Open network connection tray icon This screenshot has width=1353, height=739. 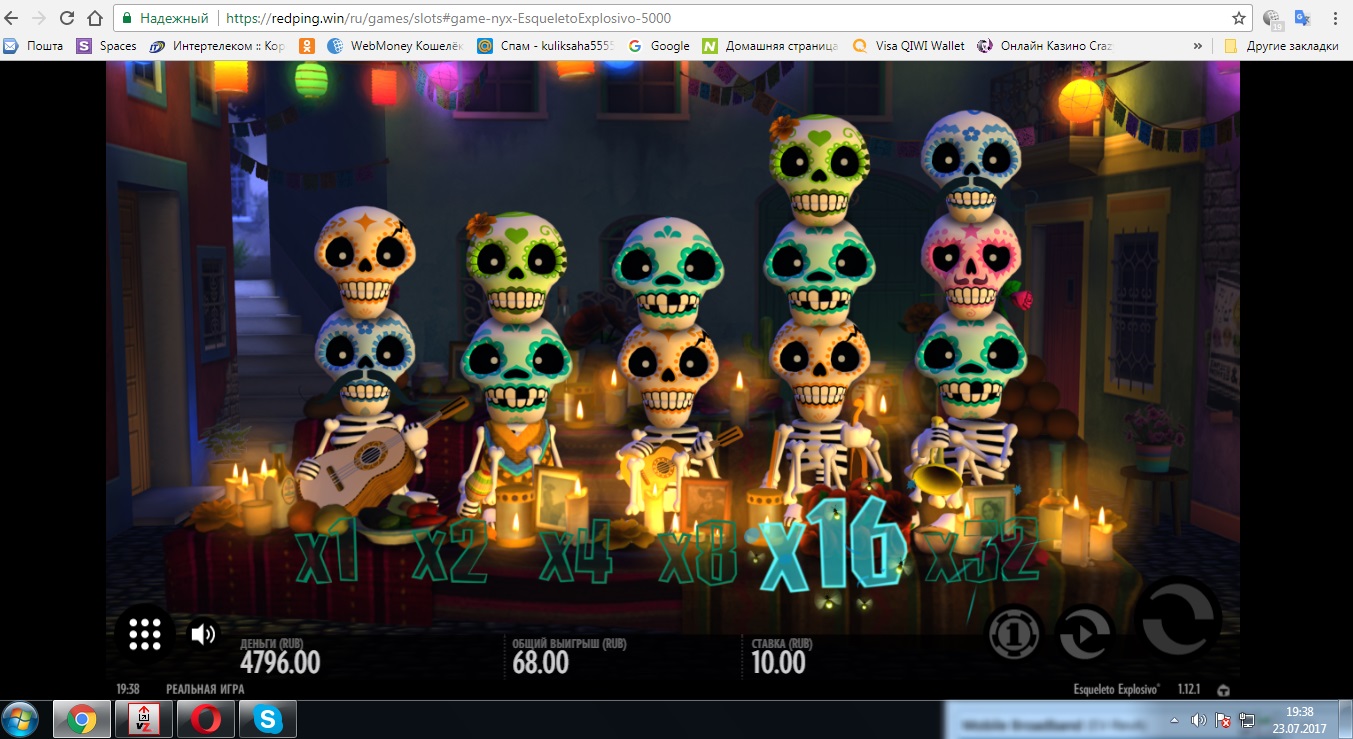(1247, 720)
